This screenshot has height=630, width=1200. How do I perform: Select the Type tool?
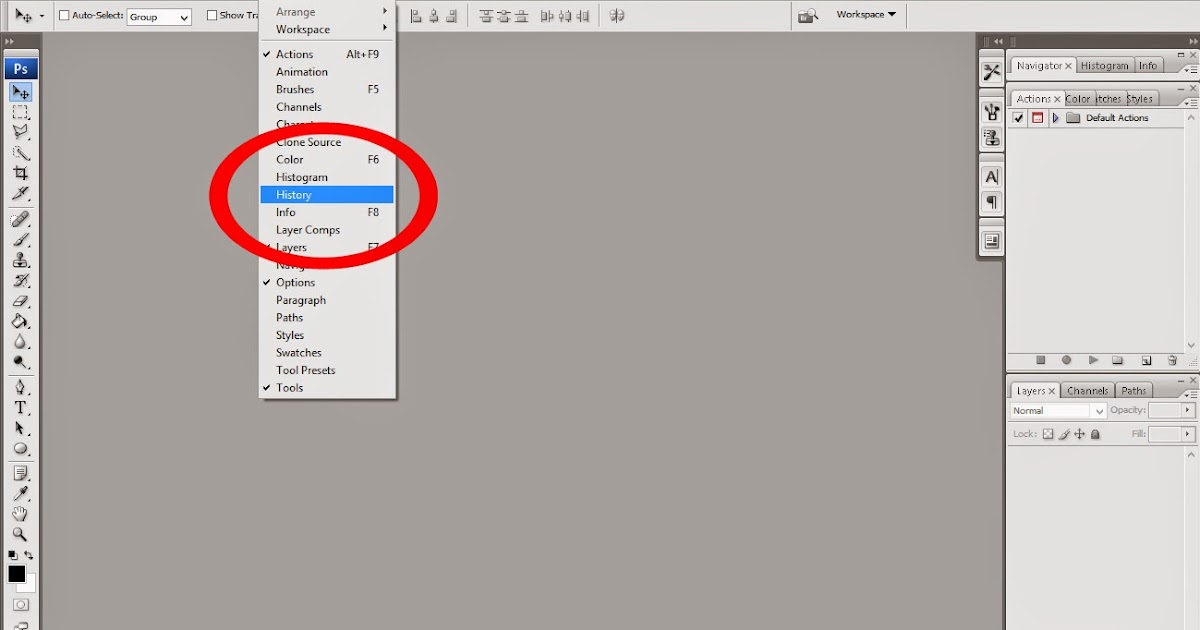coord(21,408)
